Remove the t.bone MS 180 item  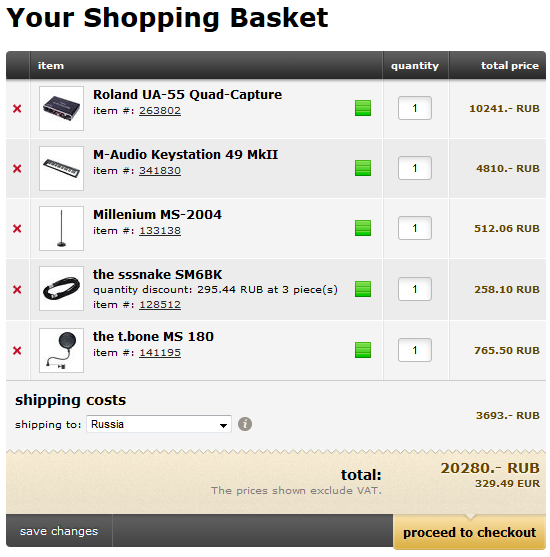pos(17,351)
